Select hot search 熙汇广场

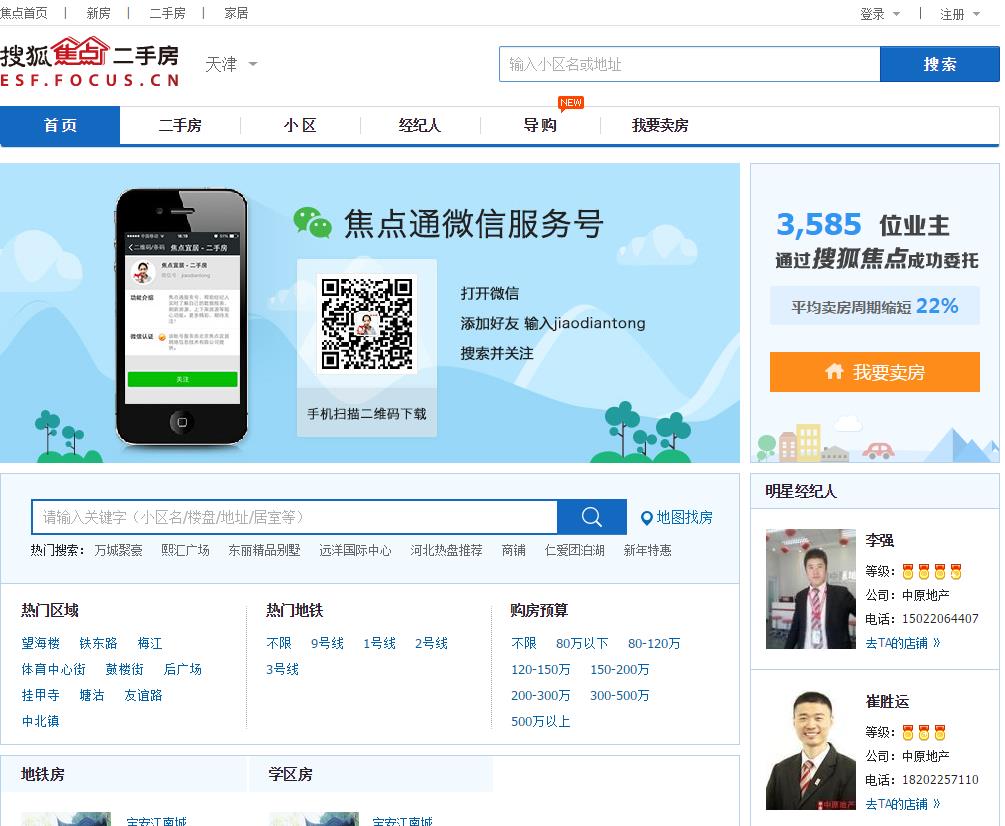click(185, 550)
